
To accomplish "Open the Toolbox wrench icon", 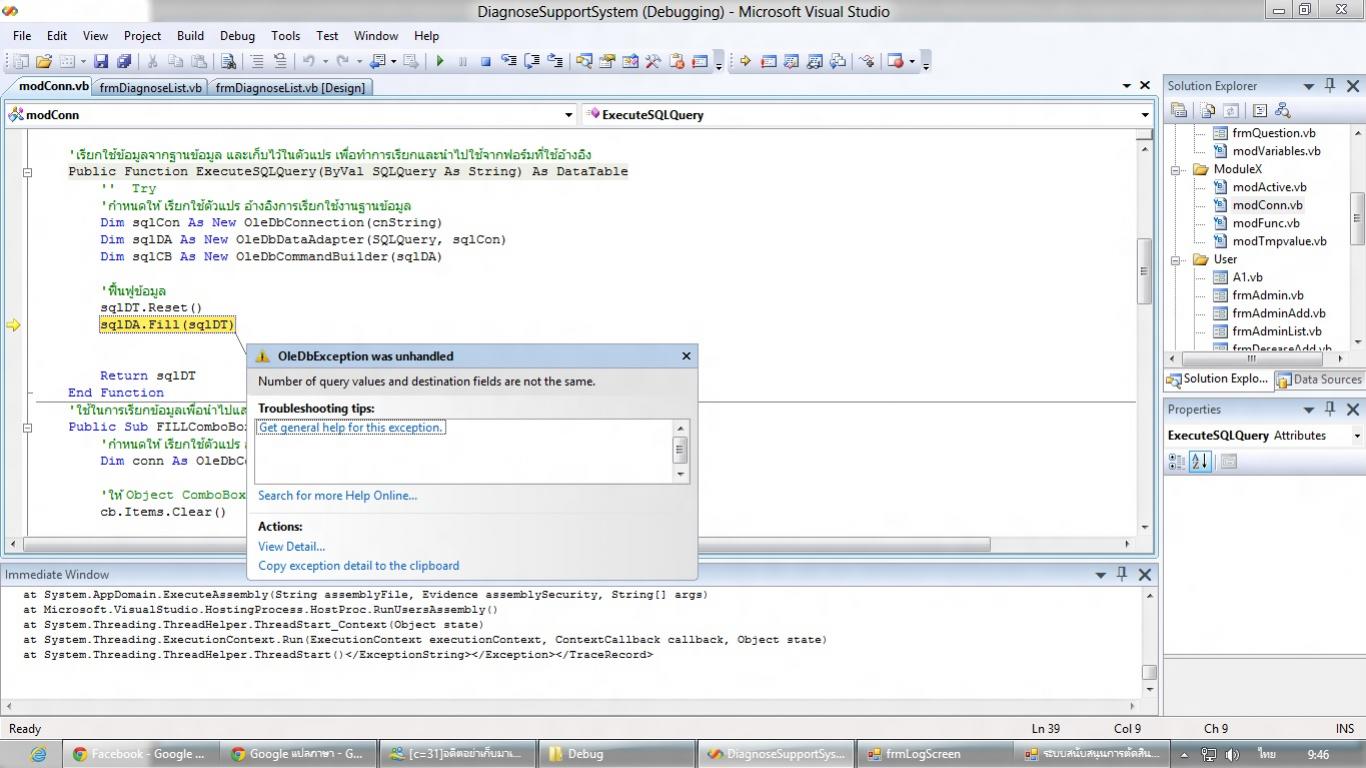I will [x=653, y=61].
